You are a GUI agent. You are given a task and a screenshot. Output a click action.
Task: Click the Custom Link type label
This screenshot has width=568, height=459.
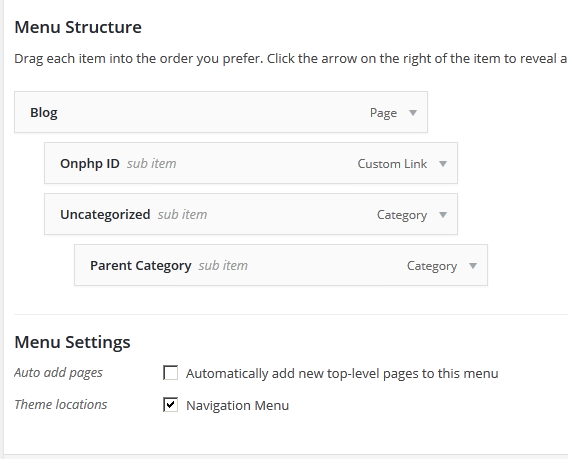[x=392, y=164]
